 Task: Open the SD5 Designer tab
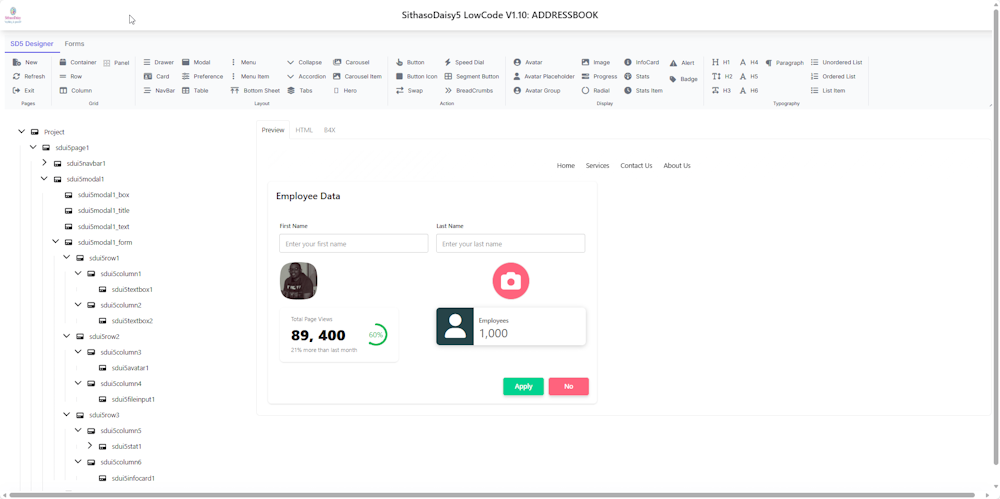point(32,44)
